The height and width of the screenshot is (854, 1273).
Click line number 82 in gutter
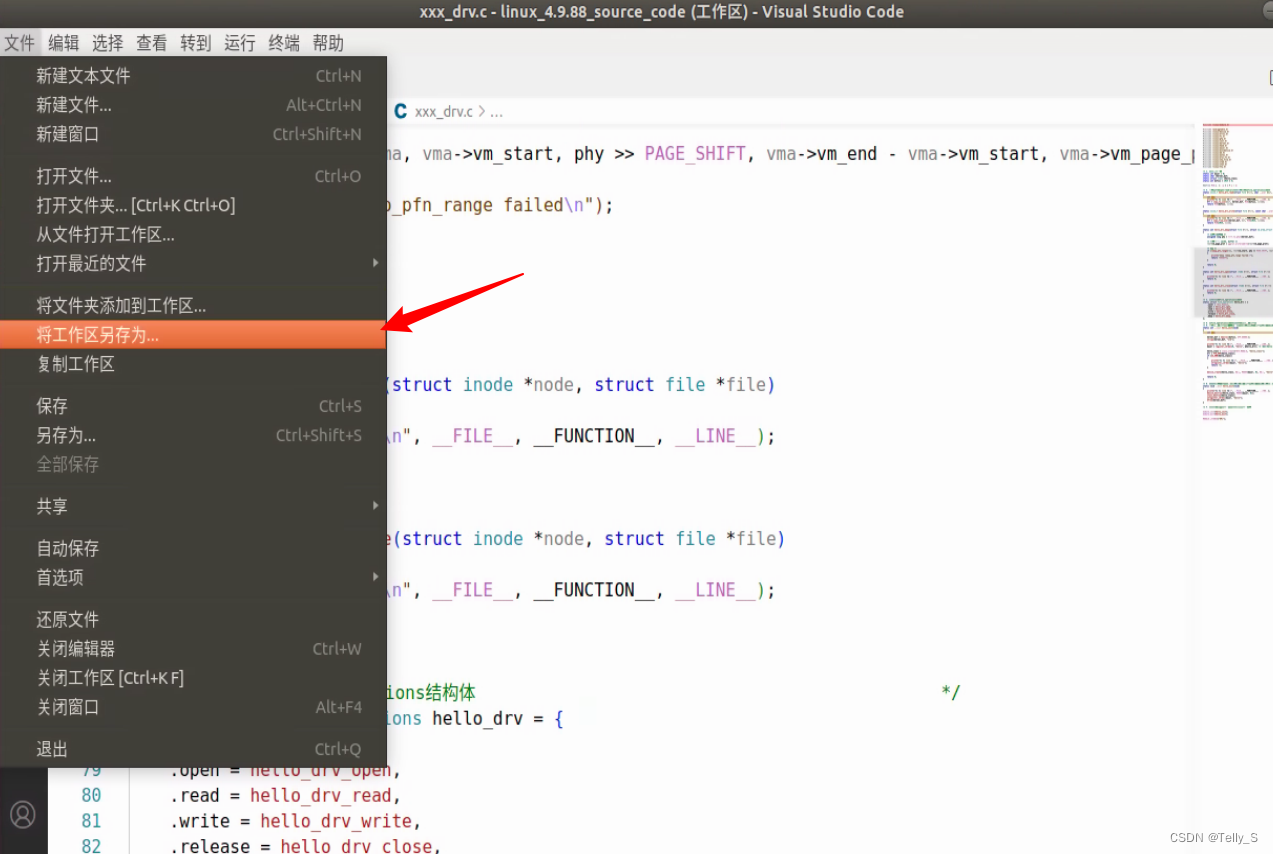[91, 846]
